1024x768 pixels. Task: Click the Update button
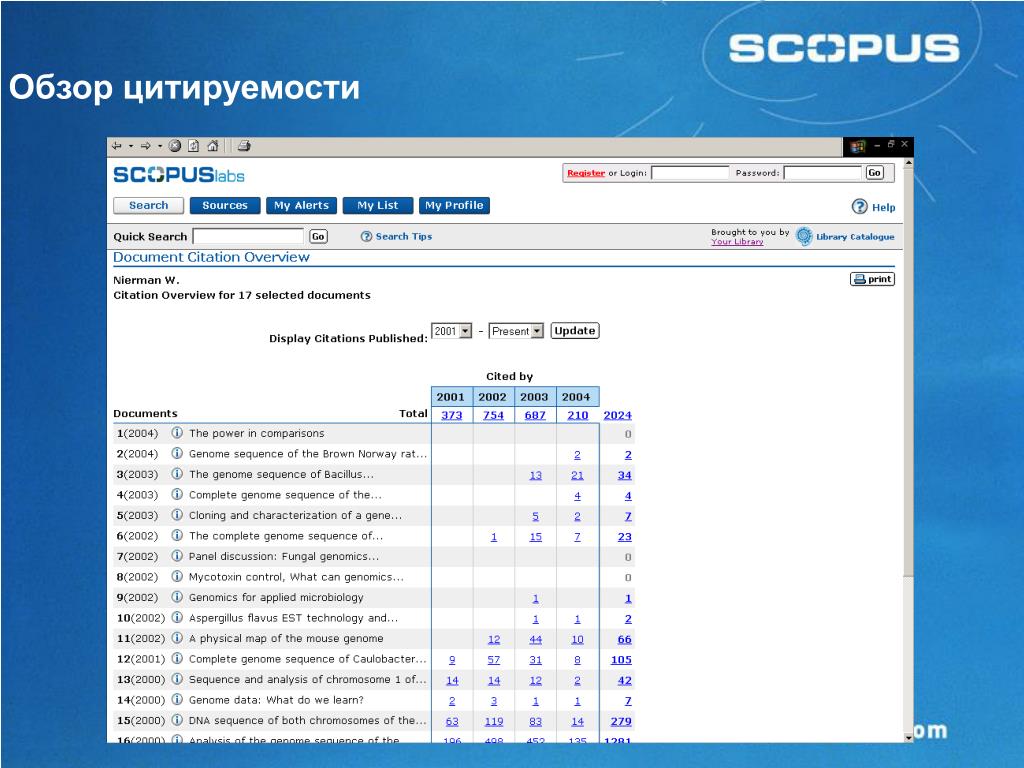pos(575,330)
